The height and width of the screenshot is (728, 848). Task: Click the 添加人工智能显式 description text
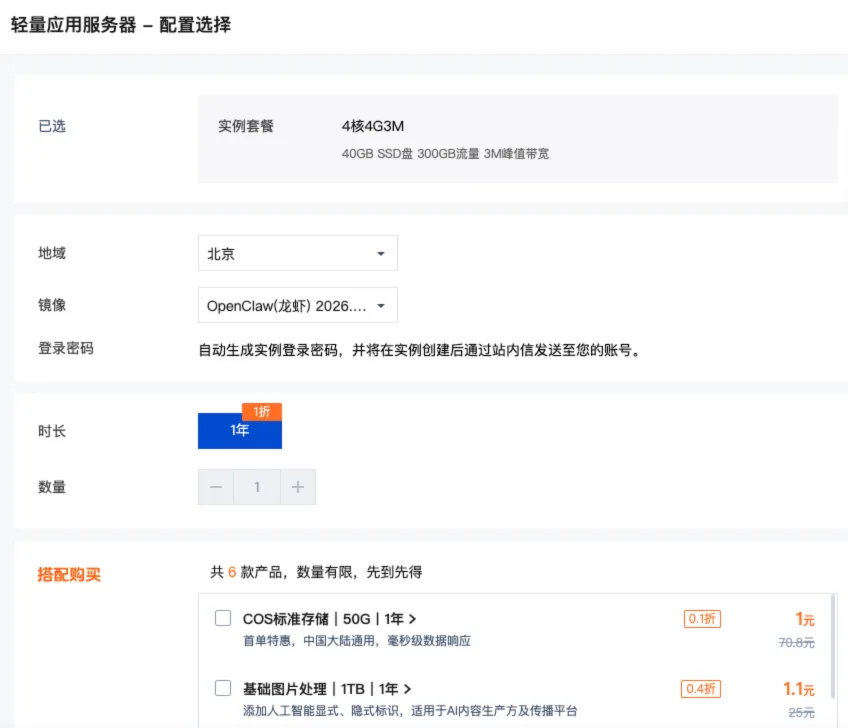(x=410, y=710)
